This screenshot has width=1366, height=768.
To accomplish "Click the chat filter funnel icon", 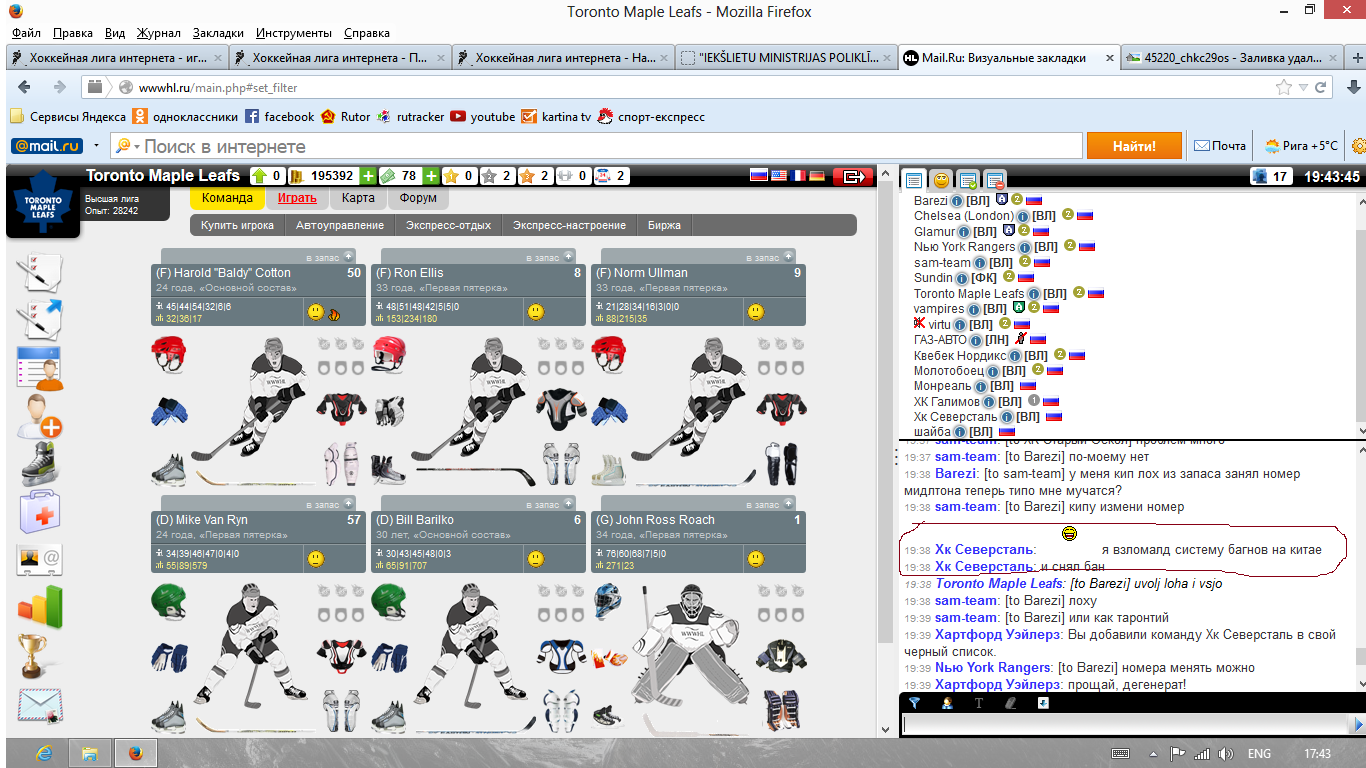I will pyautogui.click(x=914, y=703).
